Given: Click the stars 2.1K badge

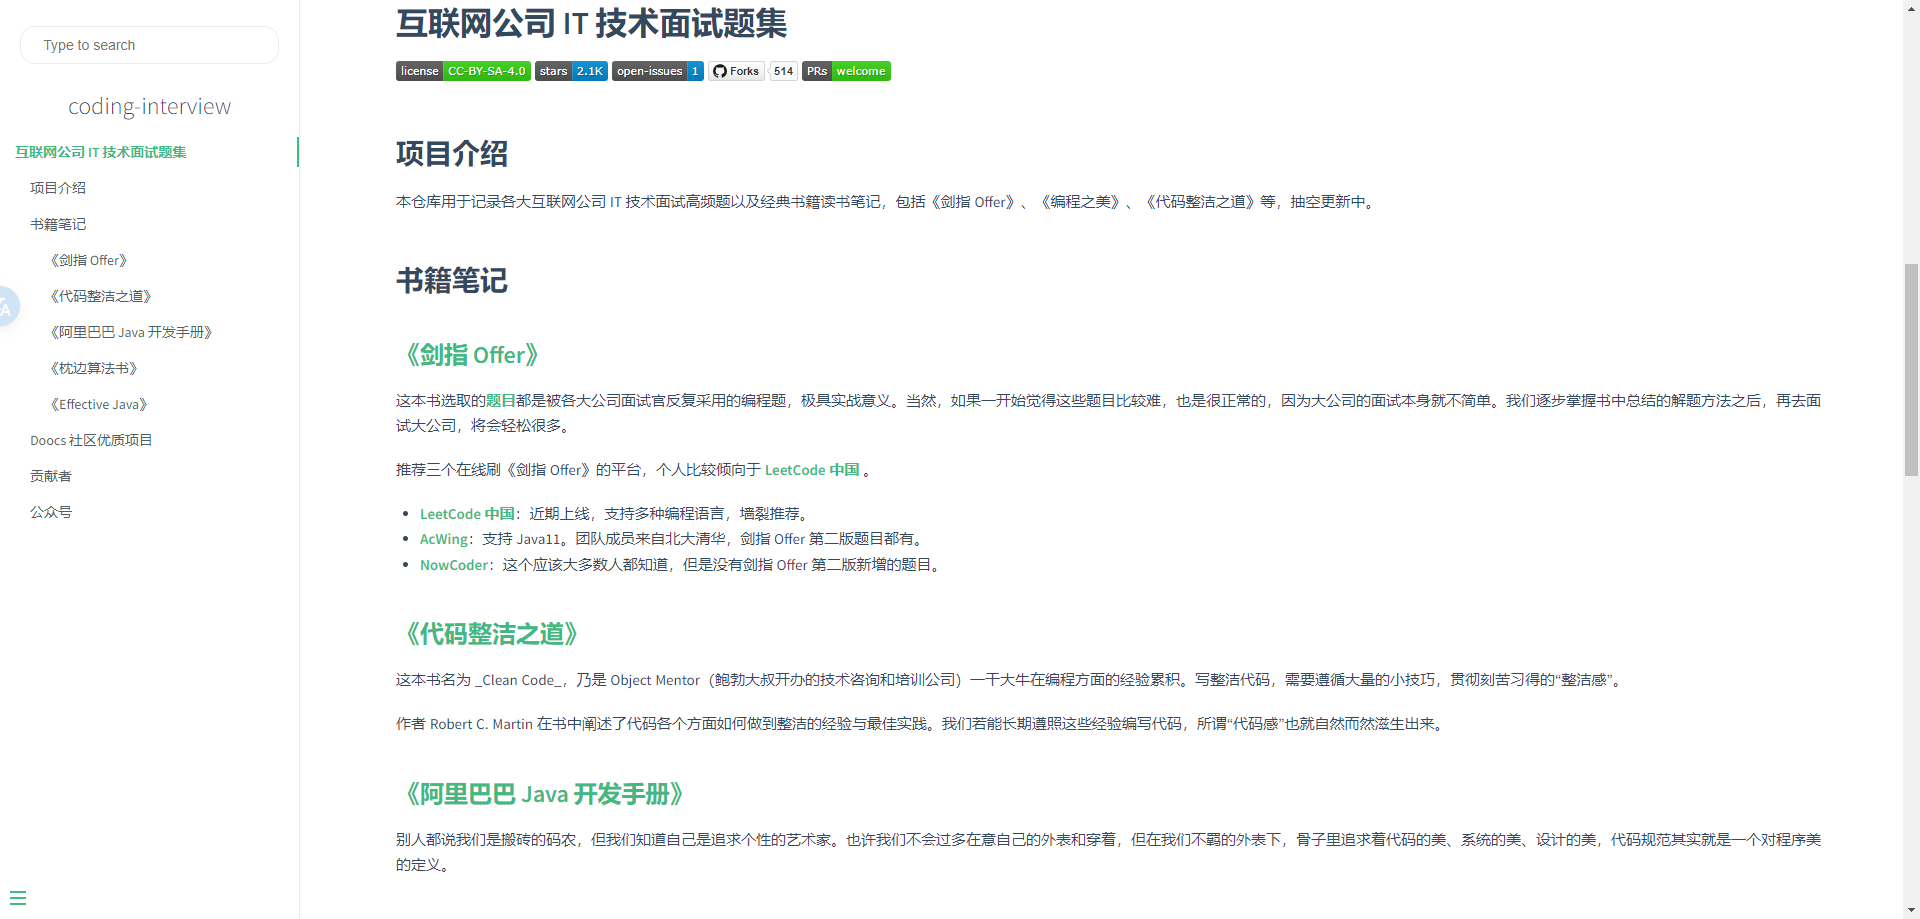Looking at the screenshot, I should 571,71.
